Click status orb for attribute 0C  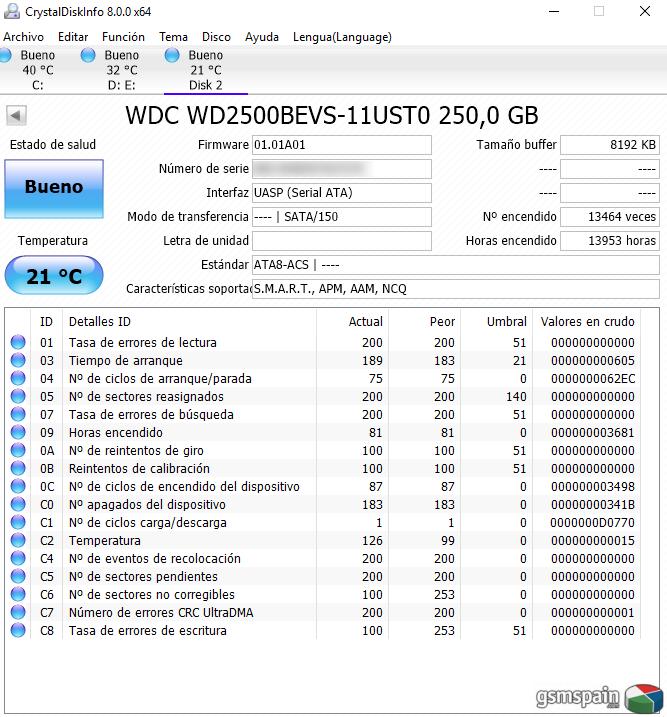point(18,486)
